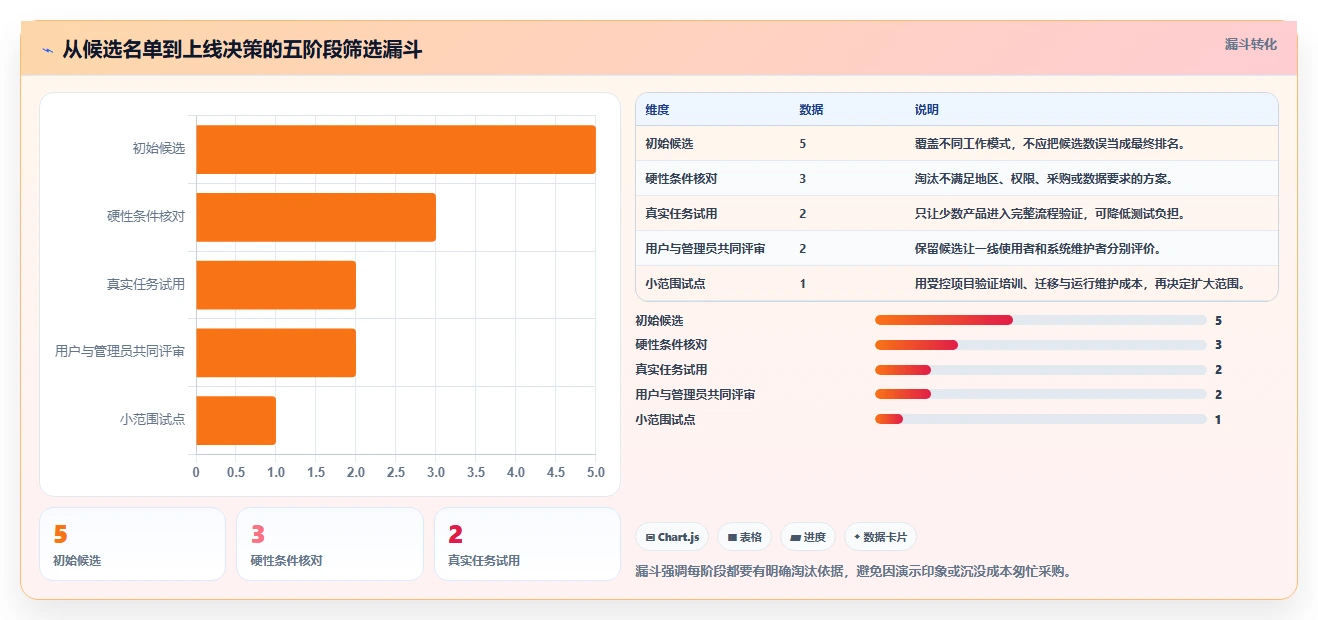
Task: Click the 初始候选 progress bar
Action: point(1040,320)
